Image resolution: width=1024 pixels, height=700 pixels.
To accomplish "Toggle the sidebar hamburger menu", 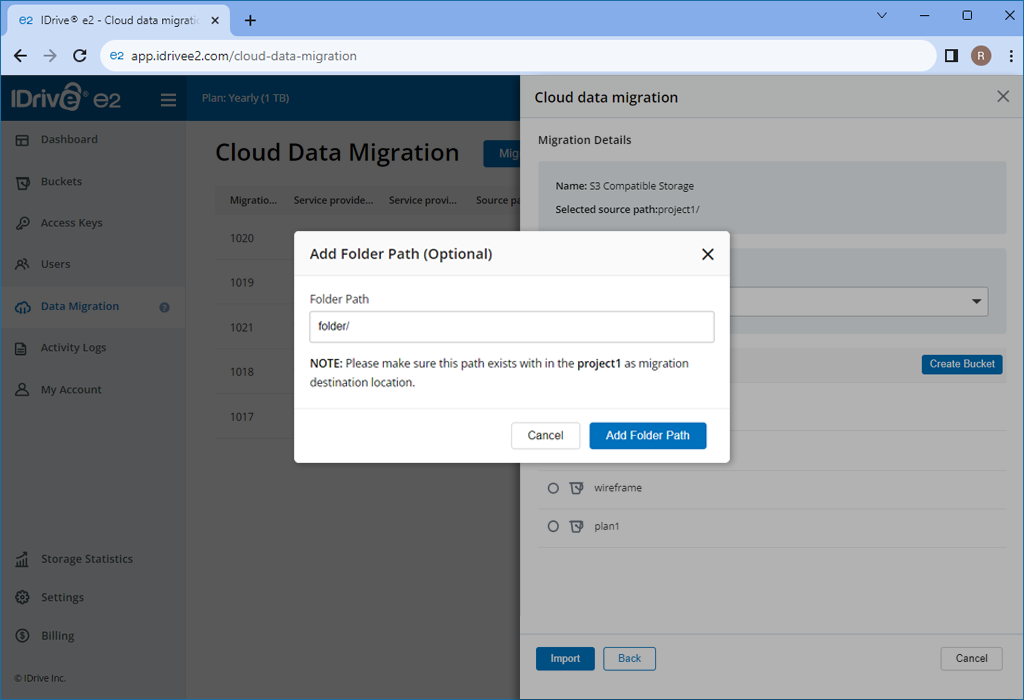I will click(x=168, y=99).
